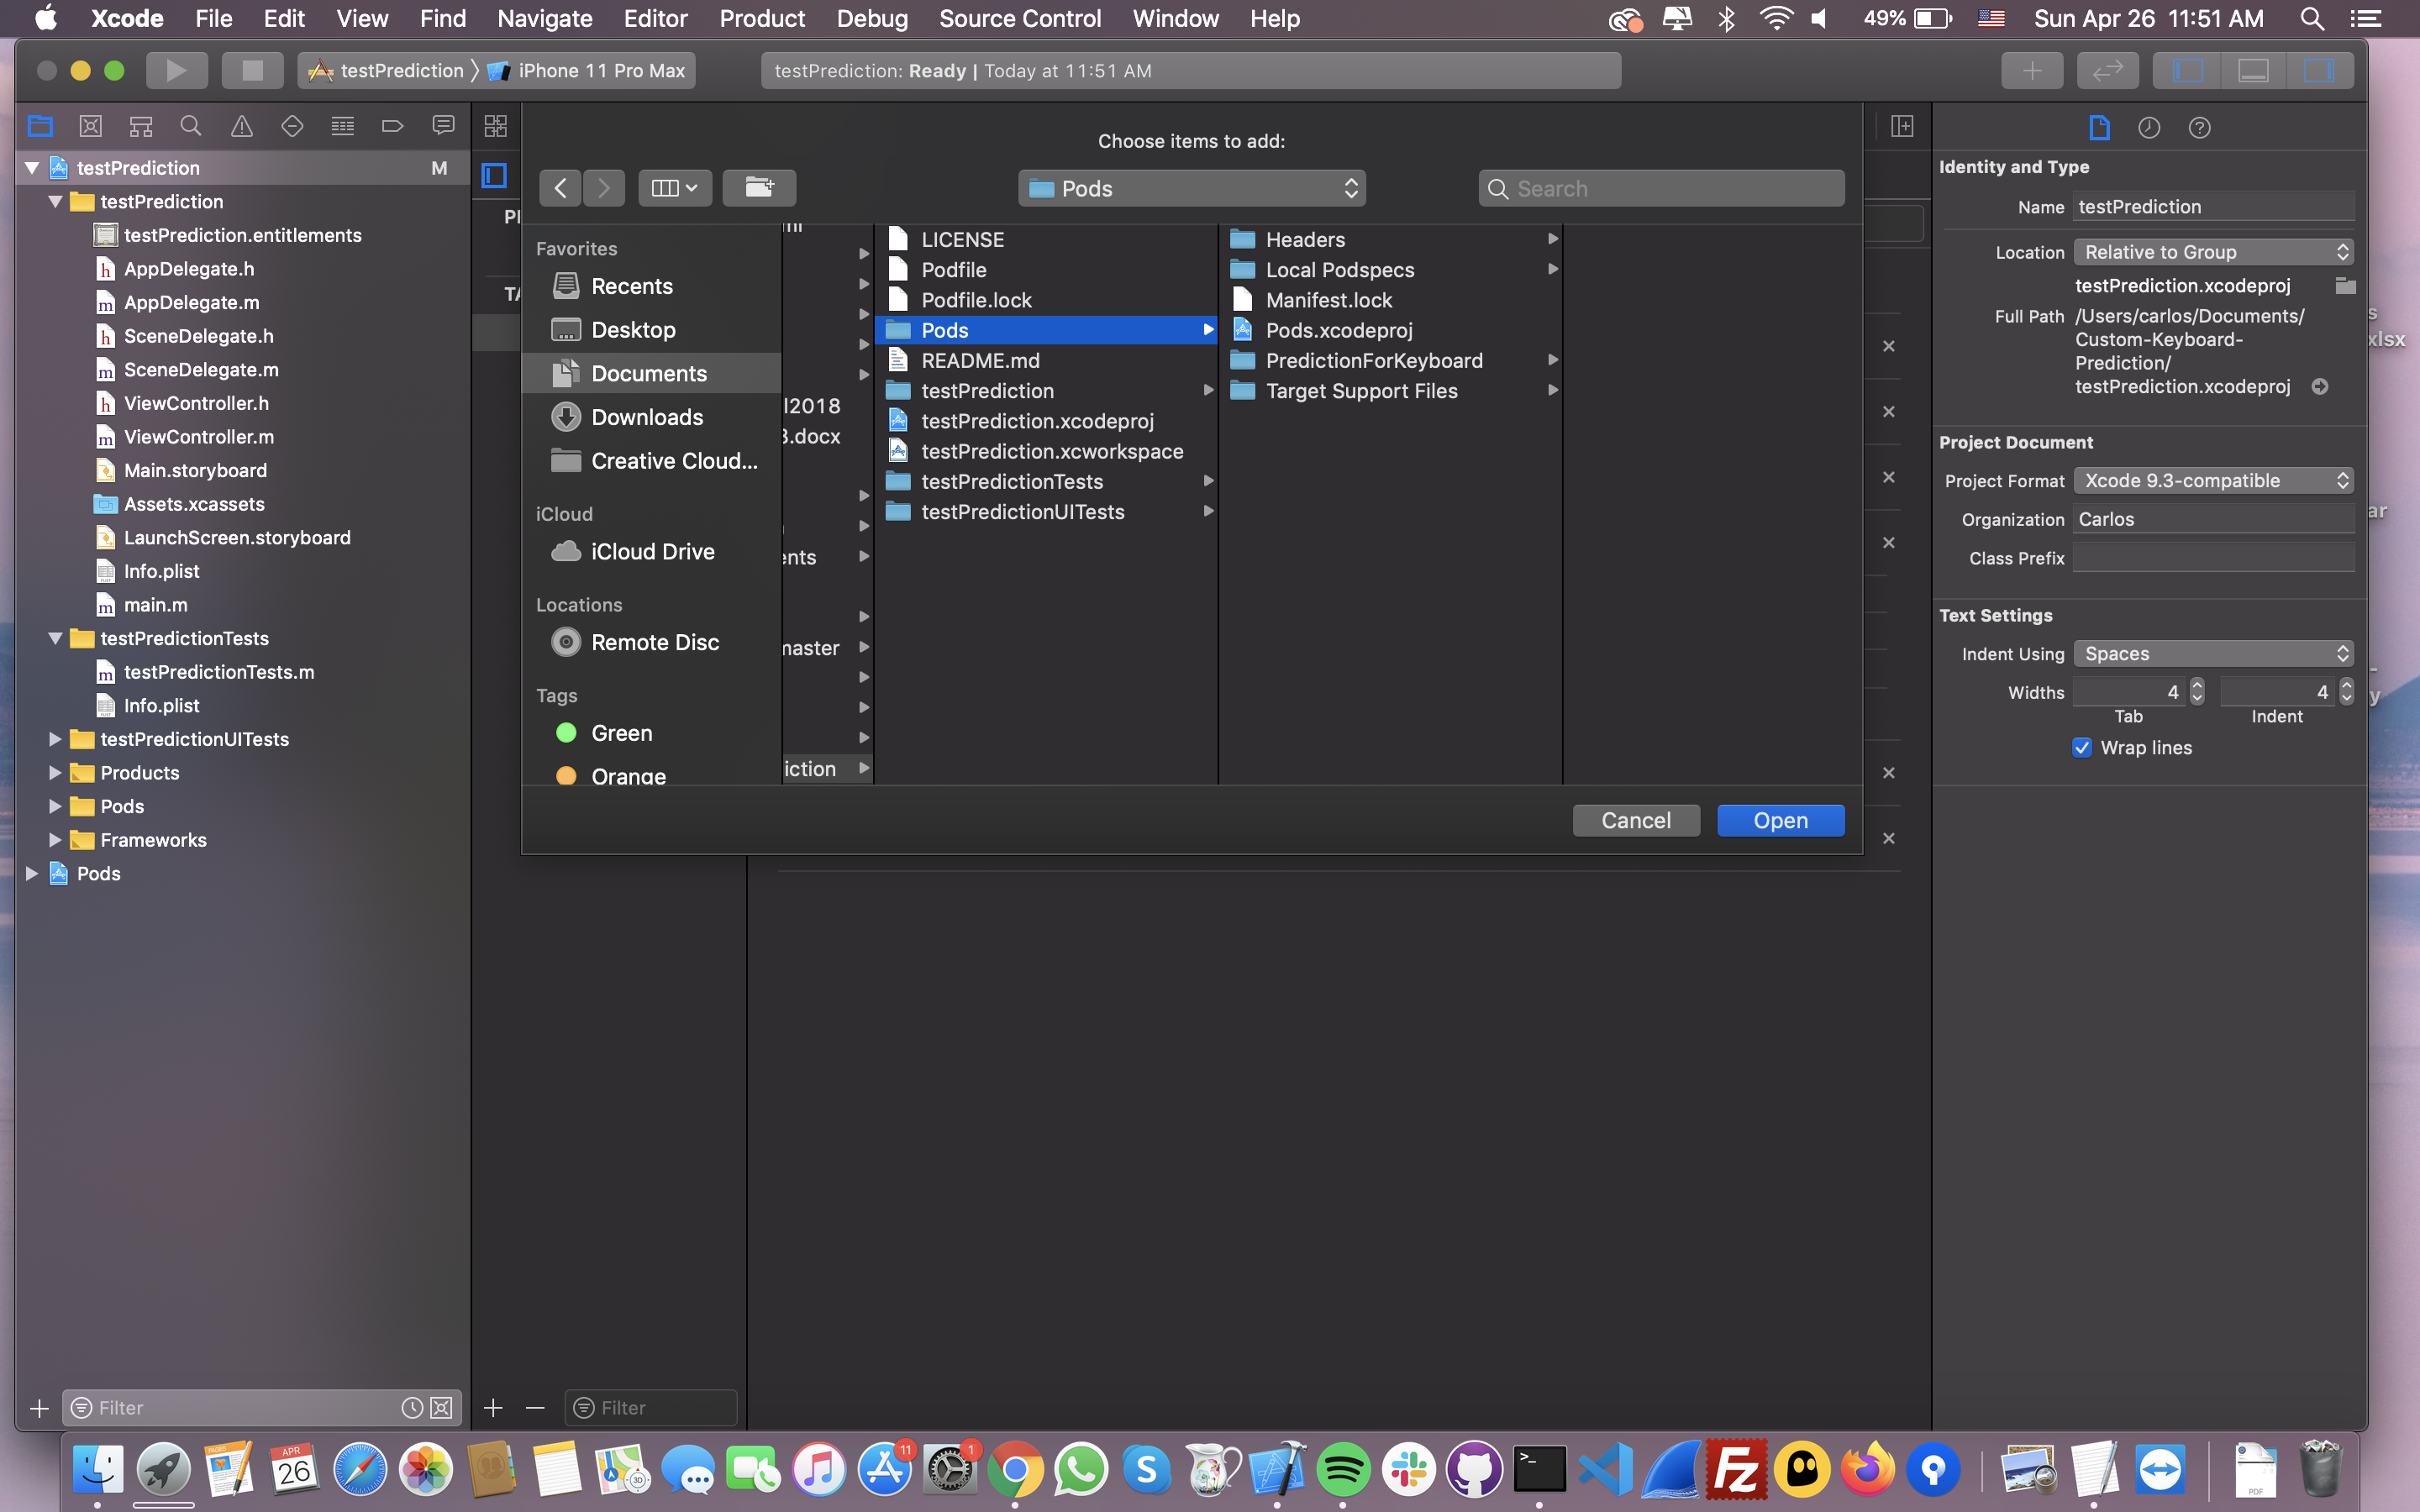Open the Location Relative to Group dropdown
This screenshot has width=2420, height=1512.
(2214, 252)
